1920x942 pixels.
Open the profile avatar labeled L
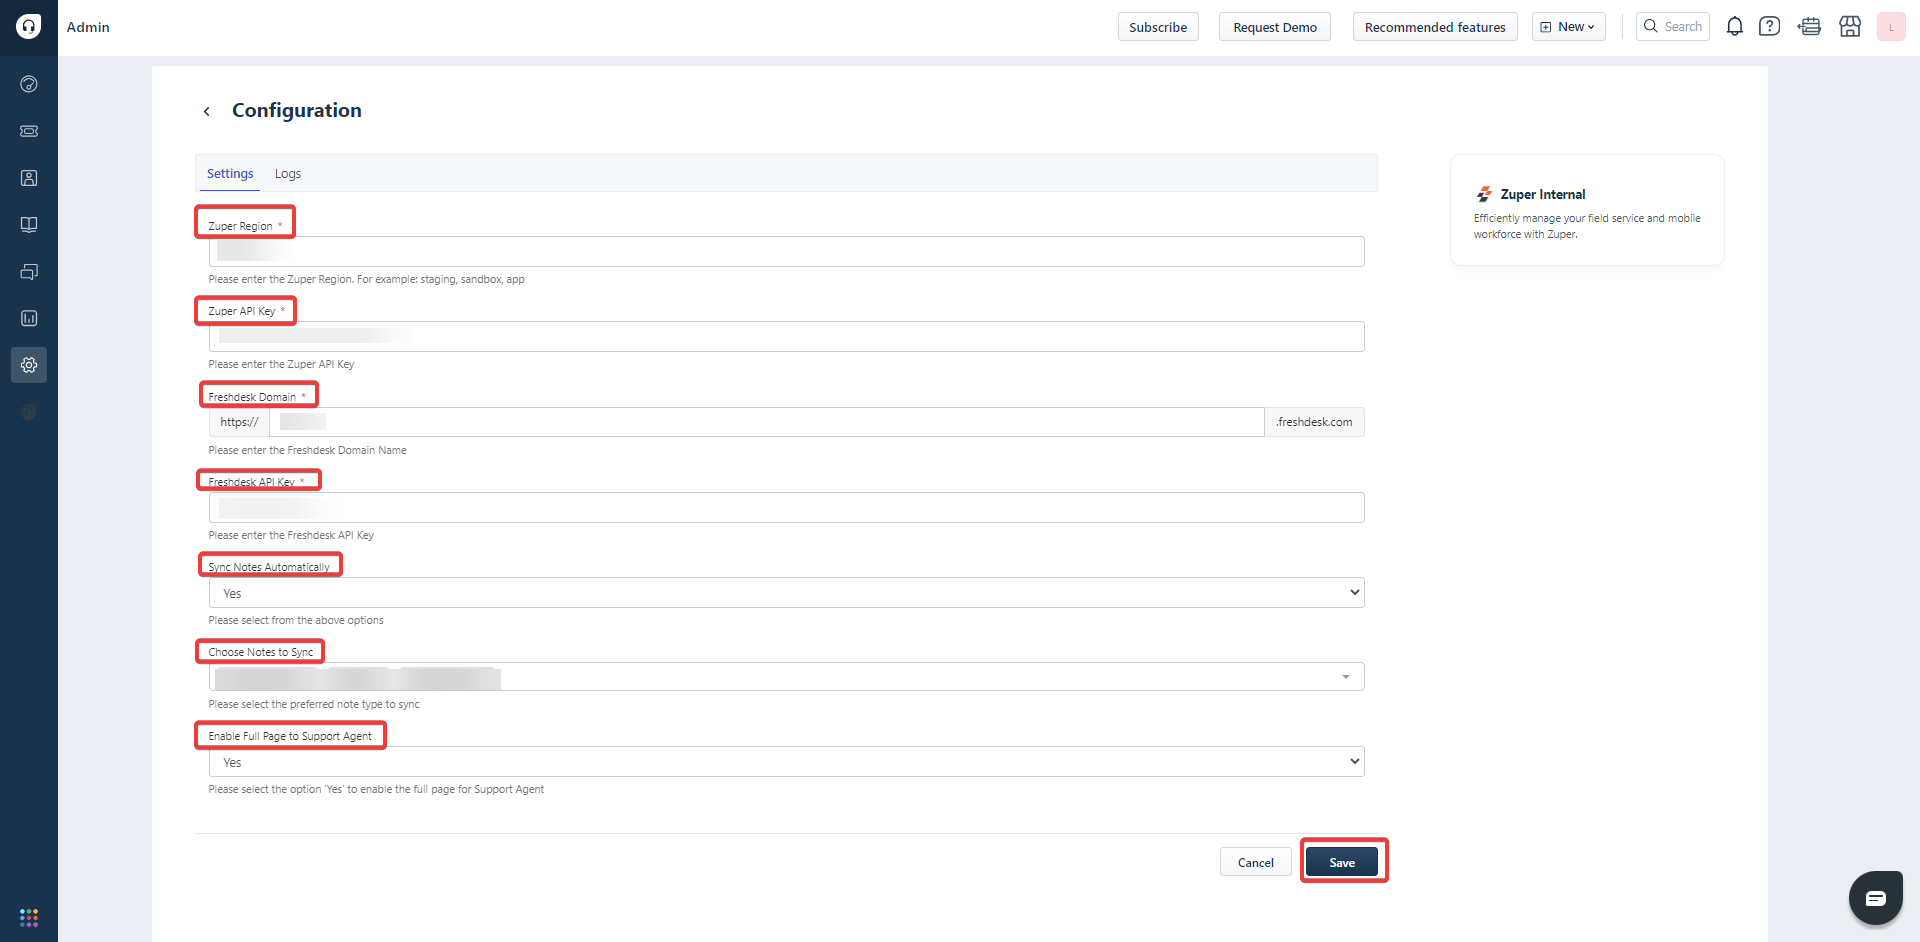(1891, 27)
